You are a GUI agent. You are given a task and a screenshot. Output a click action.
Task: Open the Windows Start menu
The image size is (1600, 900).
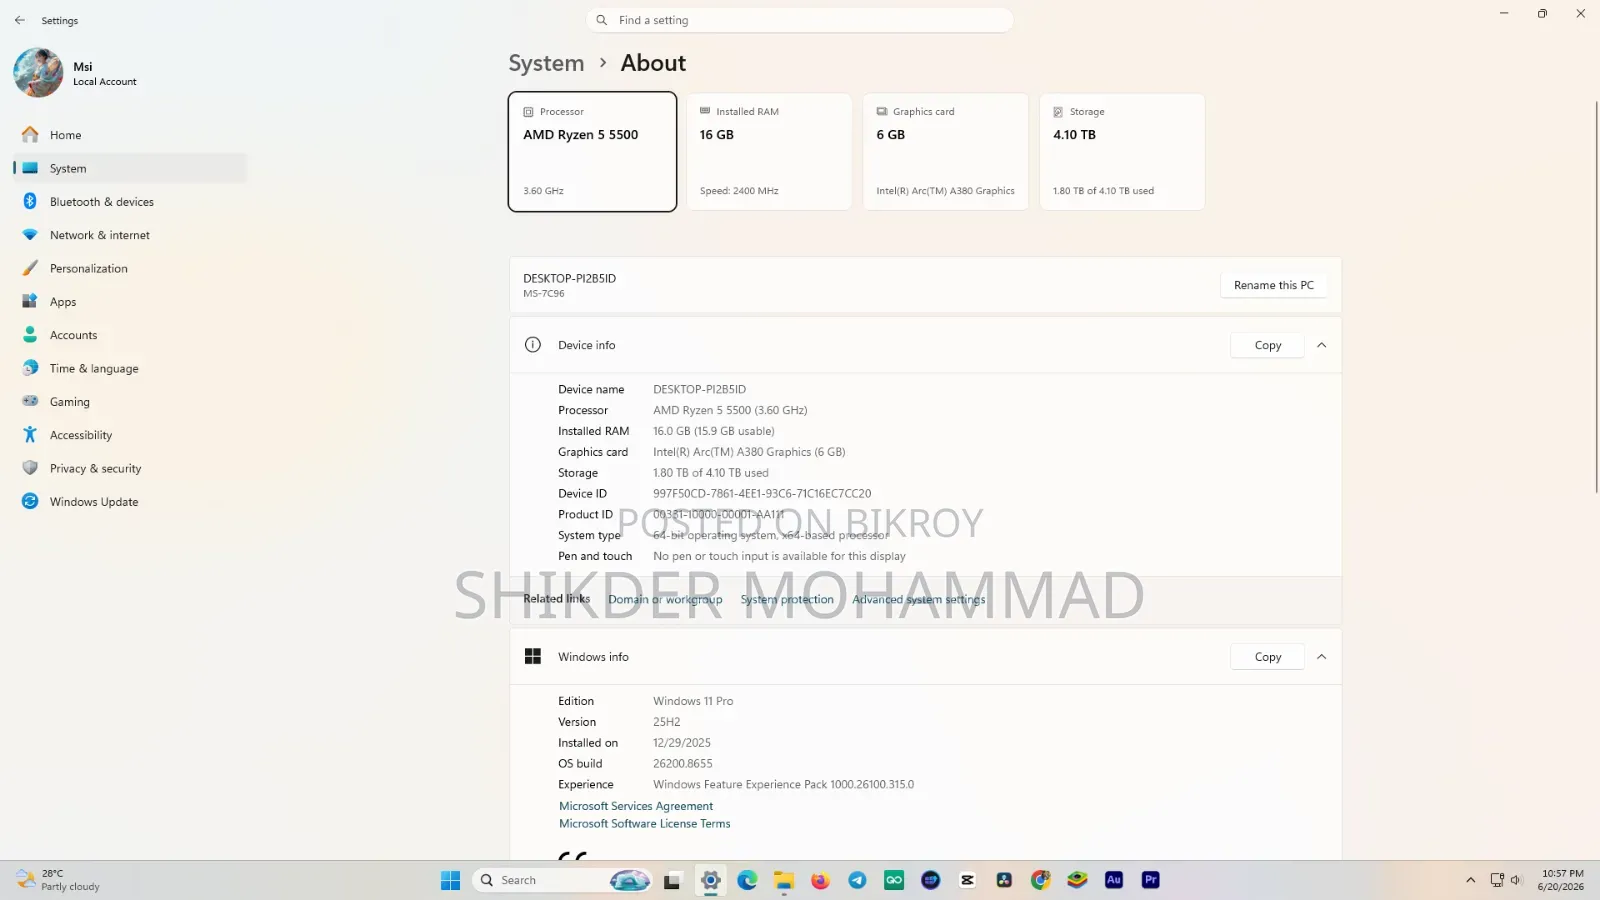[x=450, y=880]
